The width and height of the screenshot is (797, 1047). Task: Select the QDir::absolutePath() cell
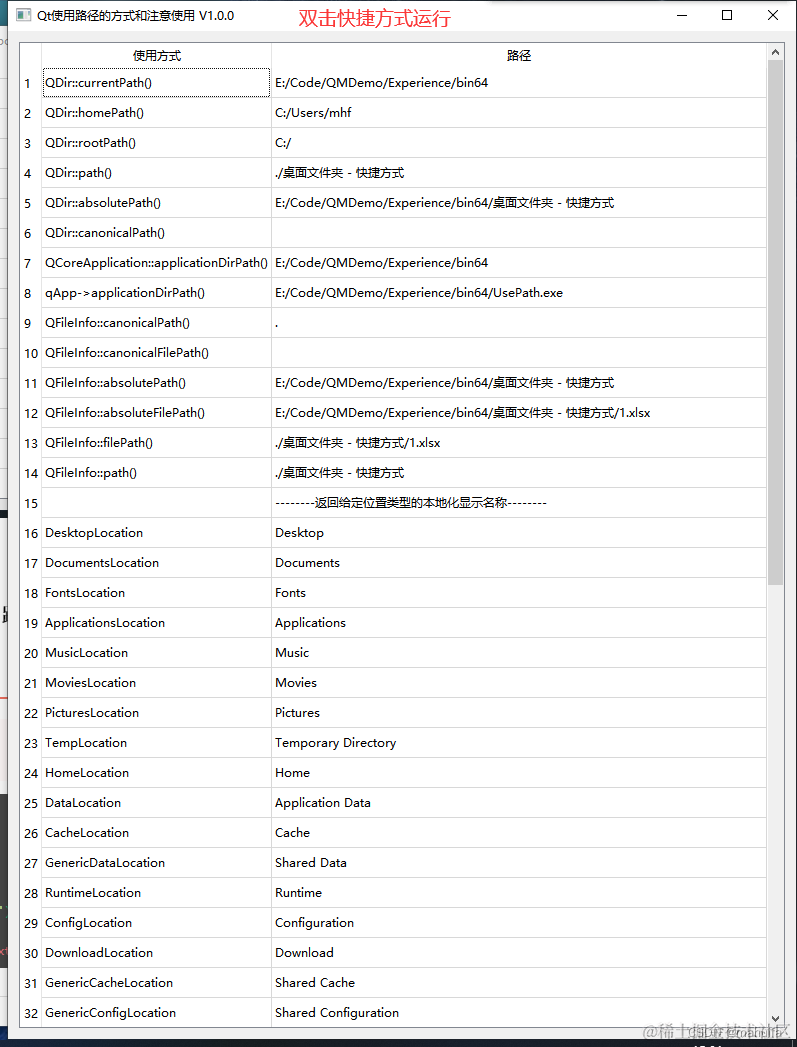tap(156, 203)
